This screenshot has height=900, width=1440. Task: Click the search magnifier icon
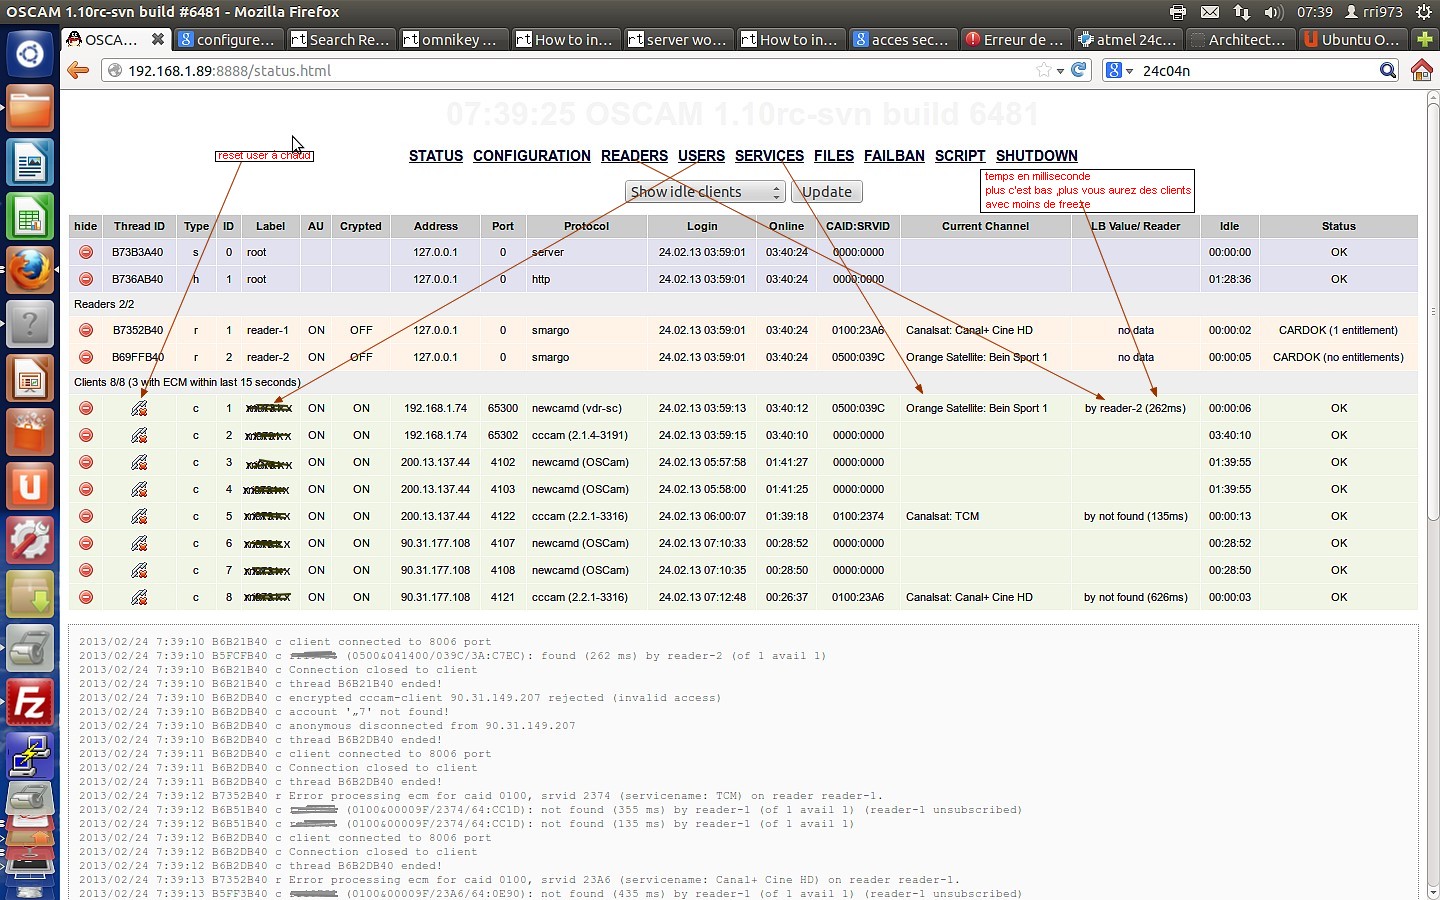[1387, 70]
